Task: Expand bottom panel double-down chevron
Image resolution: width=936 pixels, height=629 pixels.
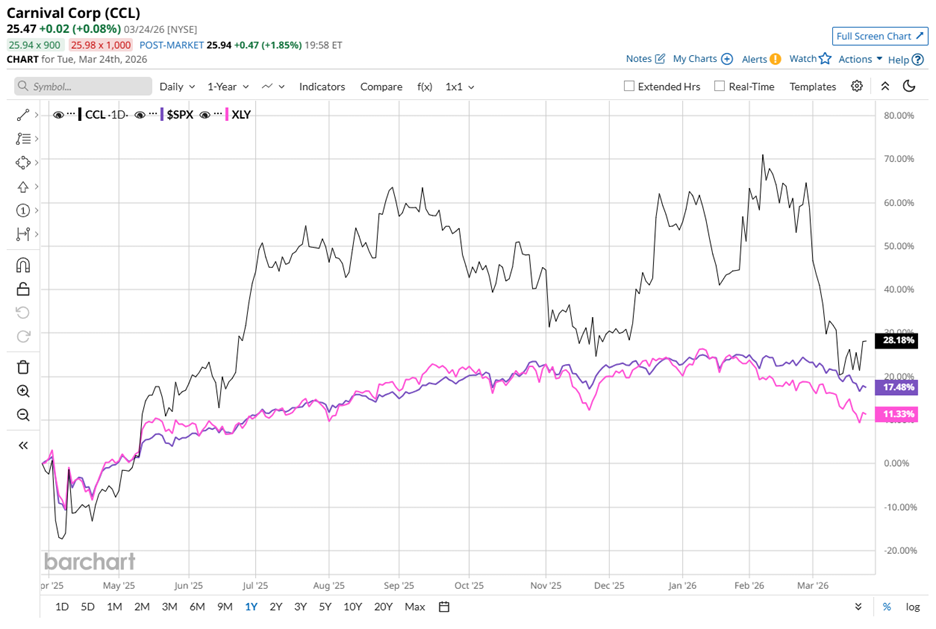Action: (x=858, y=607)
